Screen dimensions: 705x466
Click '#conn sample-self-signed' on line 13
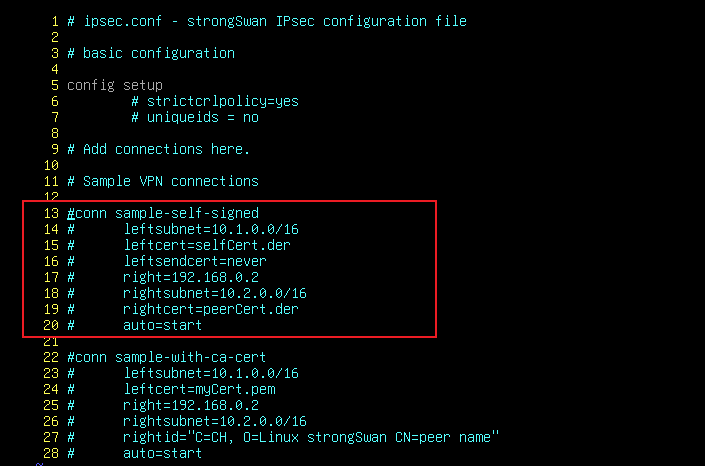(x=163, y=213)
